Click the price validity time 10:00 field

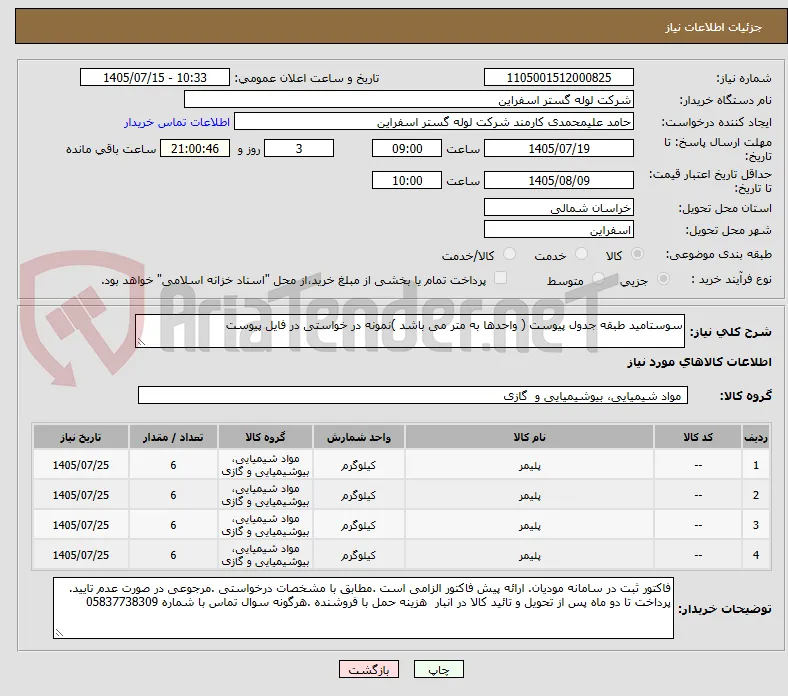coord(407,180)
